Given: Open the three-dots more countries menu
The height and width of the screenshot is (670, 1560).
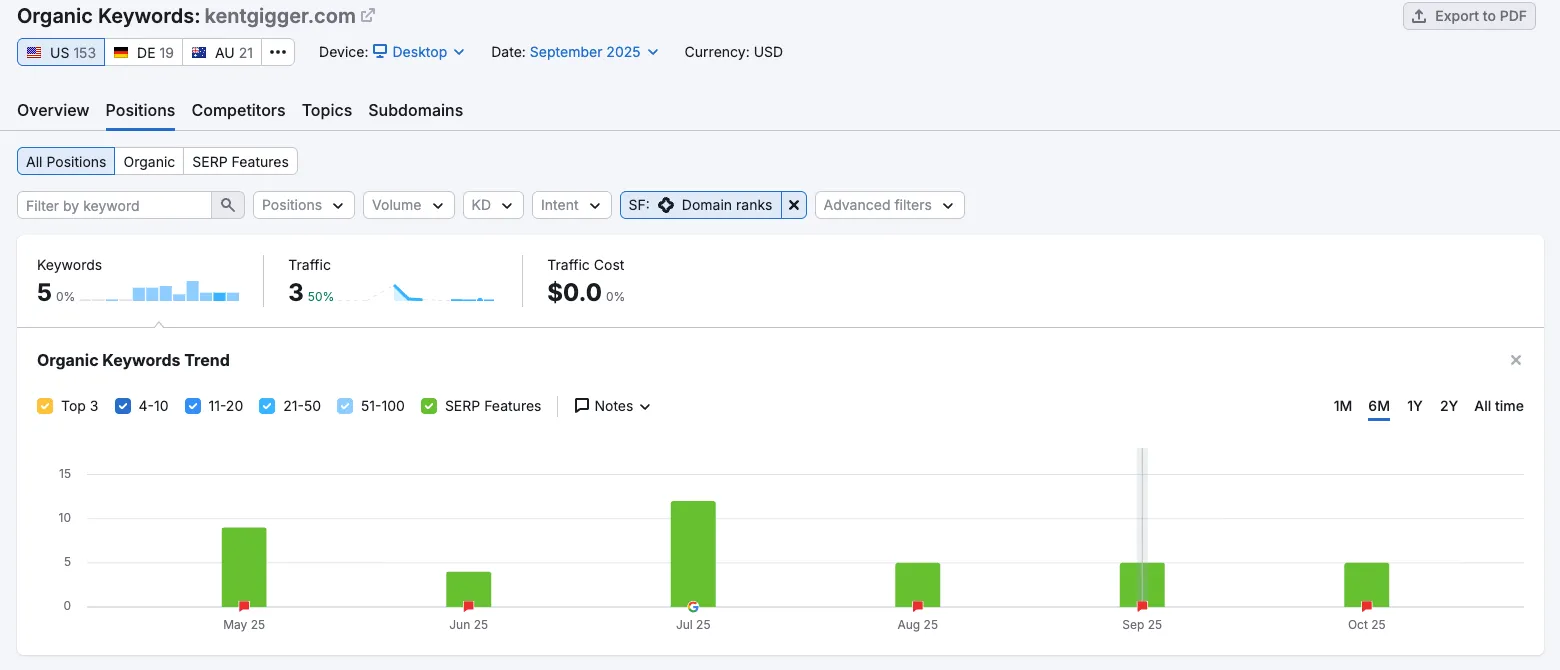Looking at the screenshot, I should [278, 52].
